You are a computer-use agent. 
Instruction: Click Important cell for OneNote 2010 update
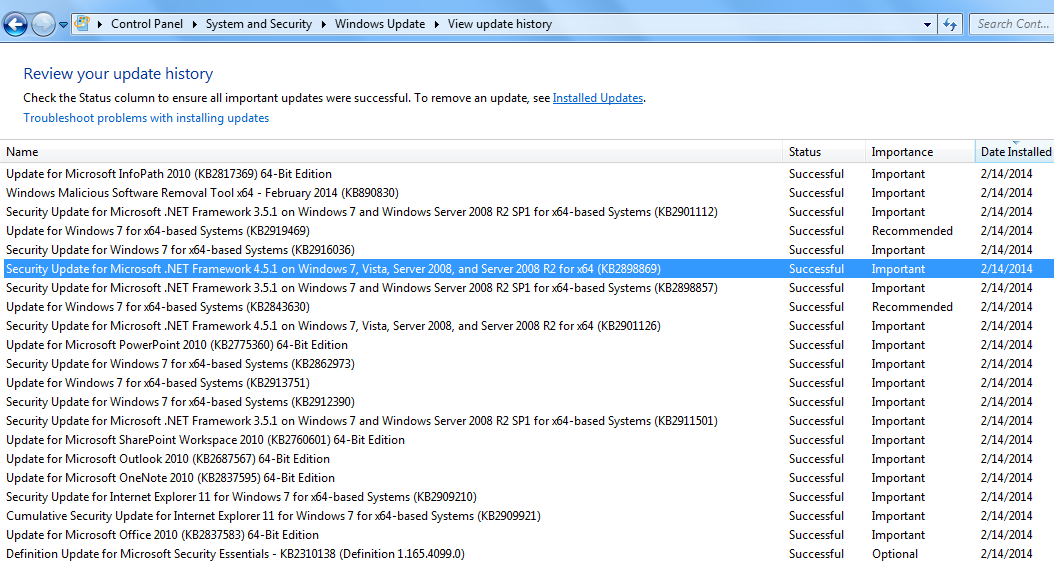tap(898, 478)
